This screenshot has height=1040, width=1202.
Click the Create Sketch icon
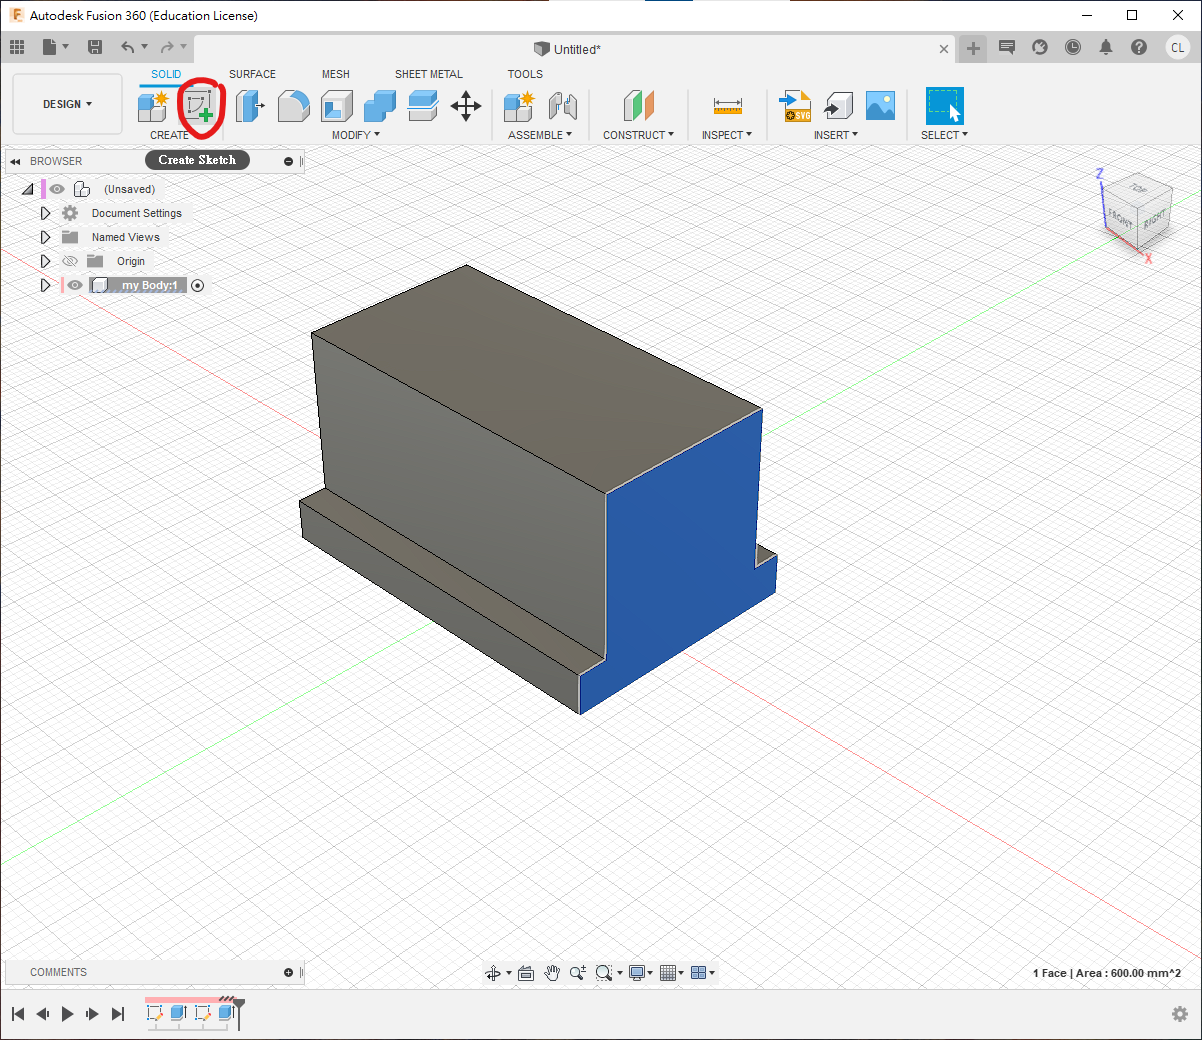tap(199, 106)
